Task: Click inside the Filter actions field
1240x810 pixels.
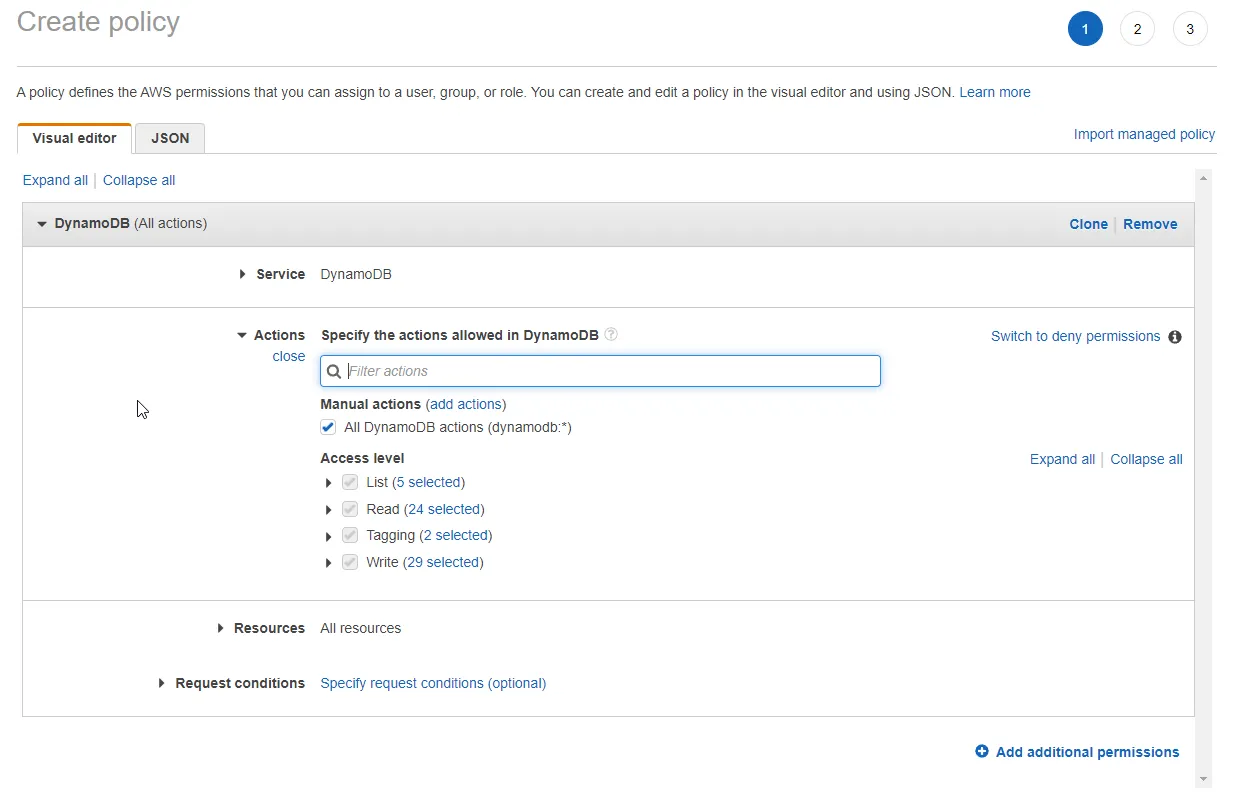Action: (600, 371)
